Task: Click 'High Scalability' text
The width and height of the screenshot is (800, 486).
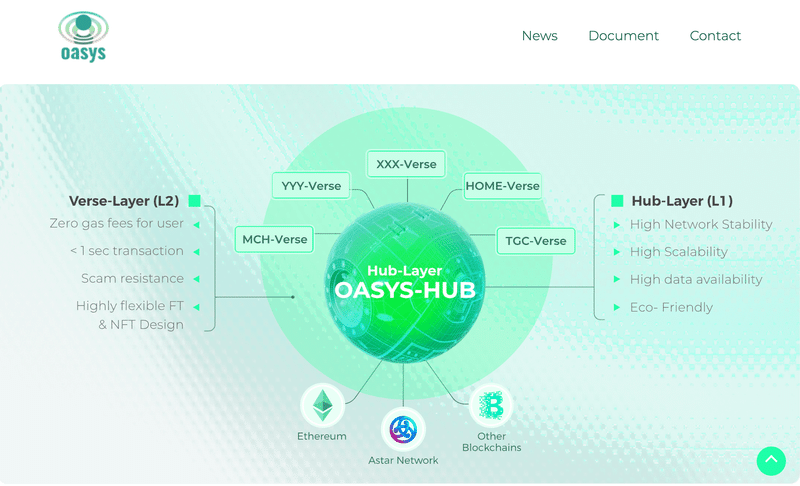Action: tap(679, 252)
